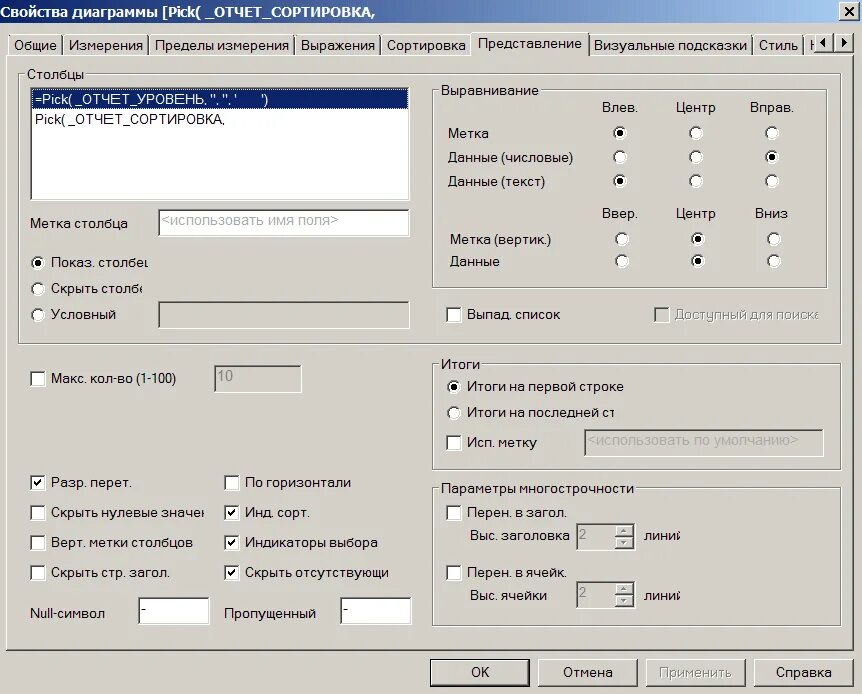Viewport: 862px width, 694px height.
Task: Click the Справка button
Action: coord(803,672)
